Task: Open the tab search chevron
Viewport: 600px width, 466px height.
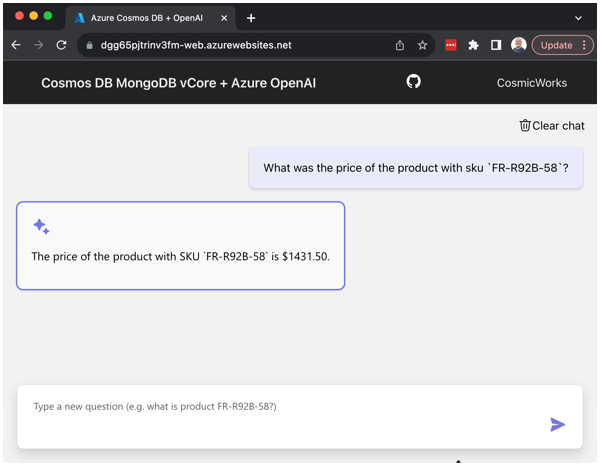Action: pyautogui.click(x=578, y=18)
